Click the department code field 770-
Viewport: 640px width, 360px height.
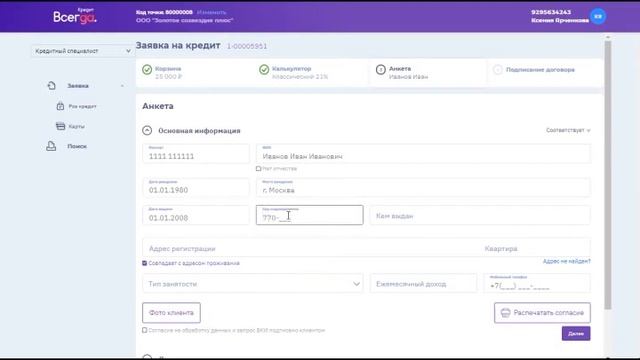point(309,215)
